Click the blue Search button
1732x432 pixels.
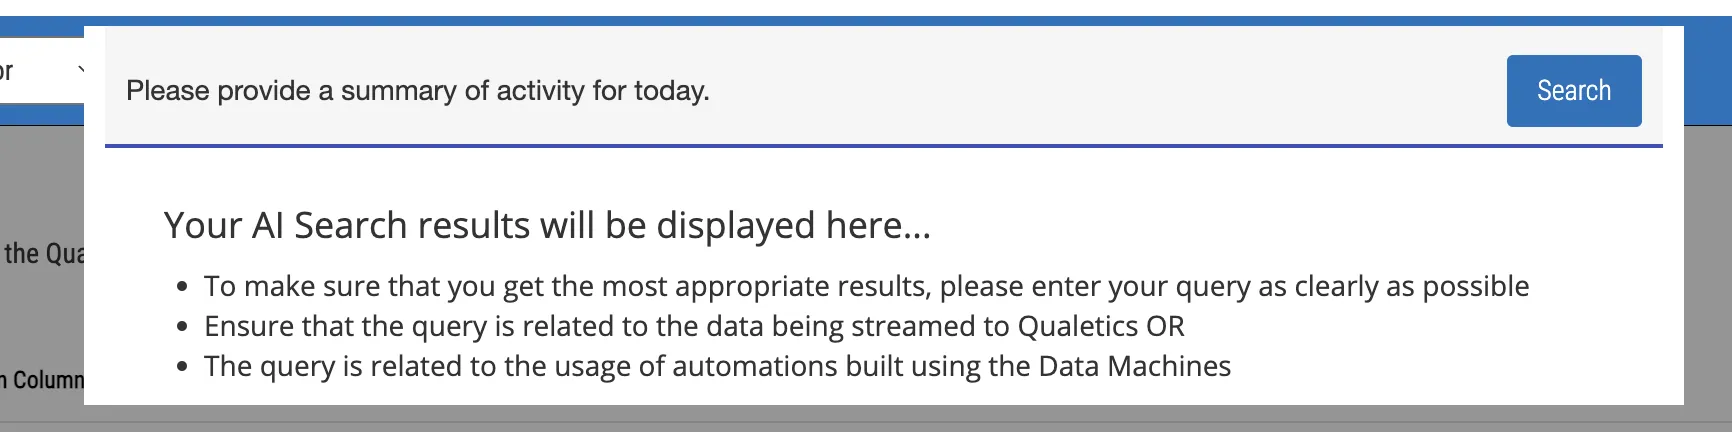(1573, 91)
